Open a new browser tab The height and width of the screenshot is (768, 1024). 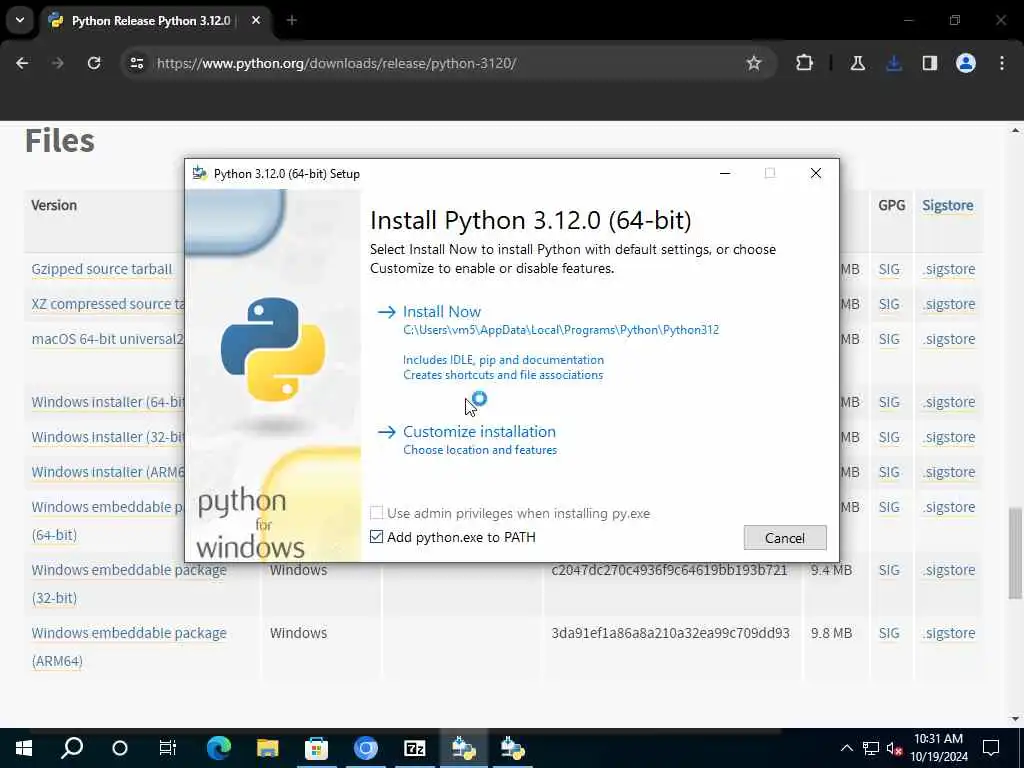[x=292, y=21]
